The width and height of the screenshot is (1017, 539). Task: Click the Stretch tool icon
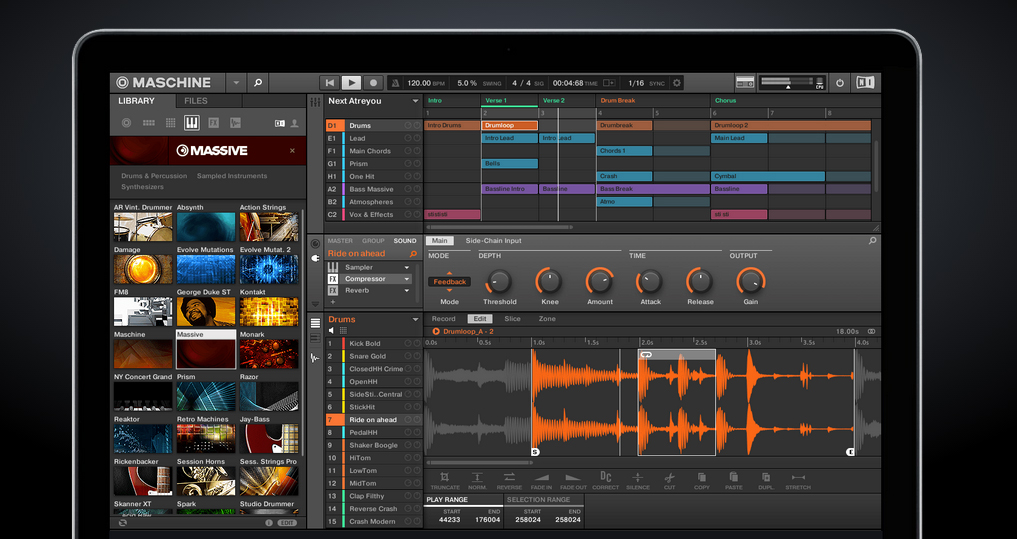pos(798,477)
